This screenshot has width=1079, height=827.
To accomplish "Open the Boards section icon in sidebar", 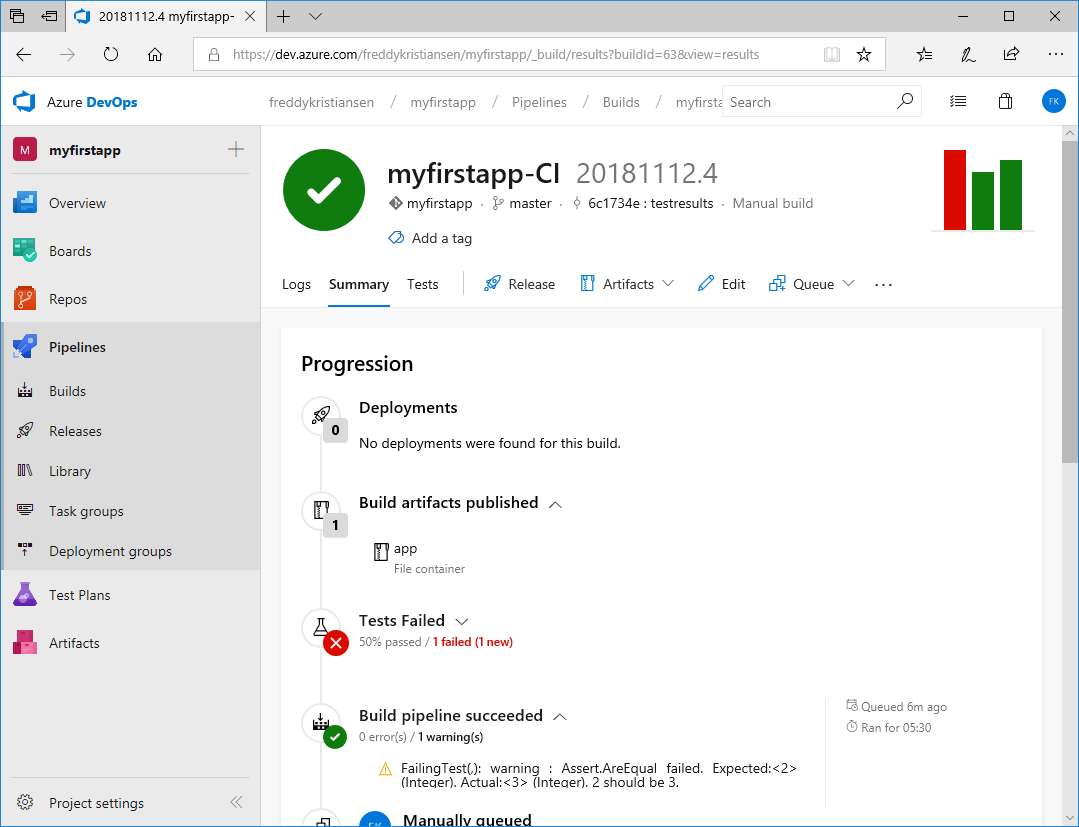I will tap(25, 251).
